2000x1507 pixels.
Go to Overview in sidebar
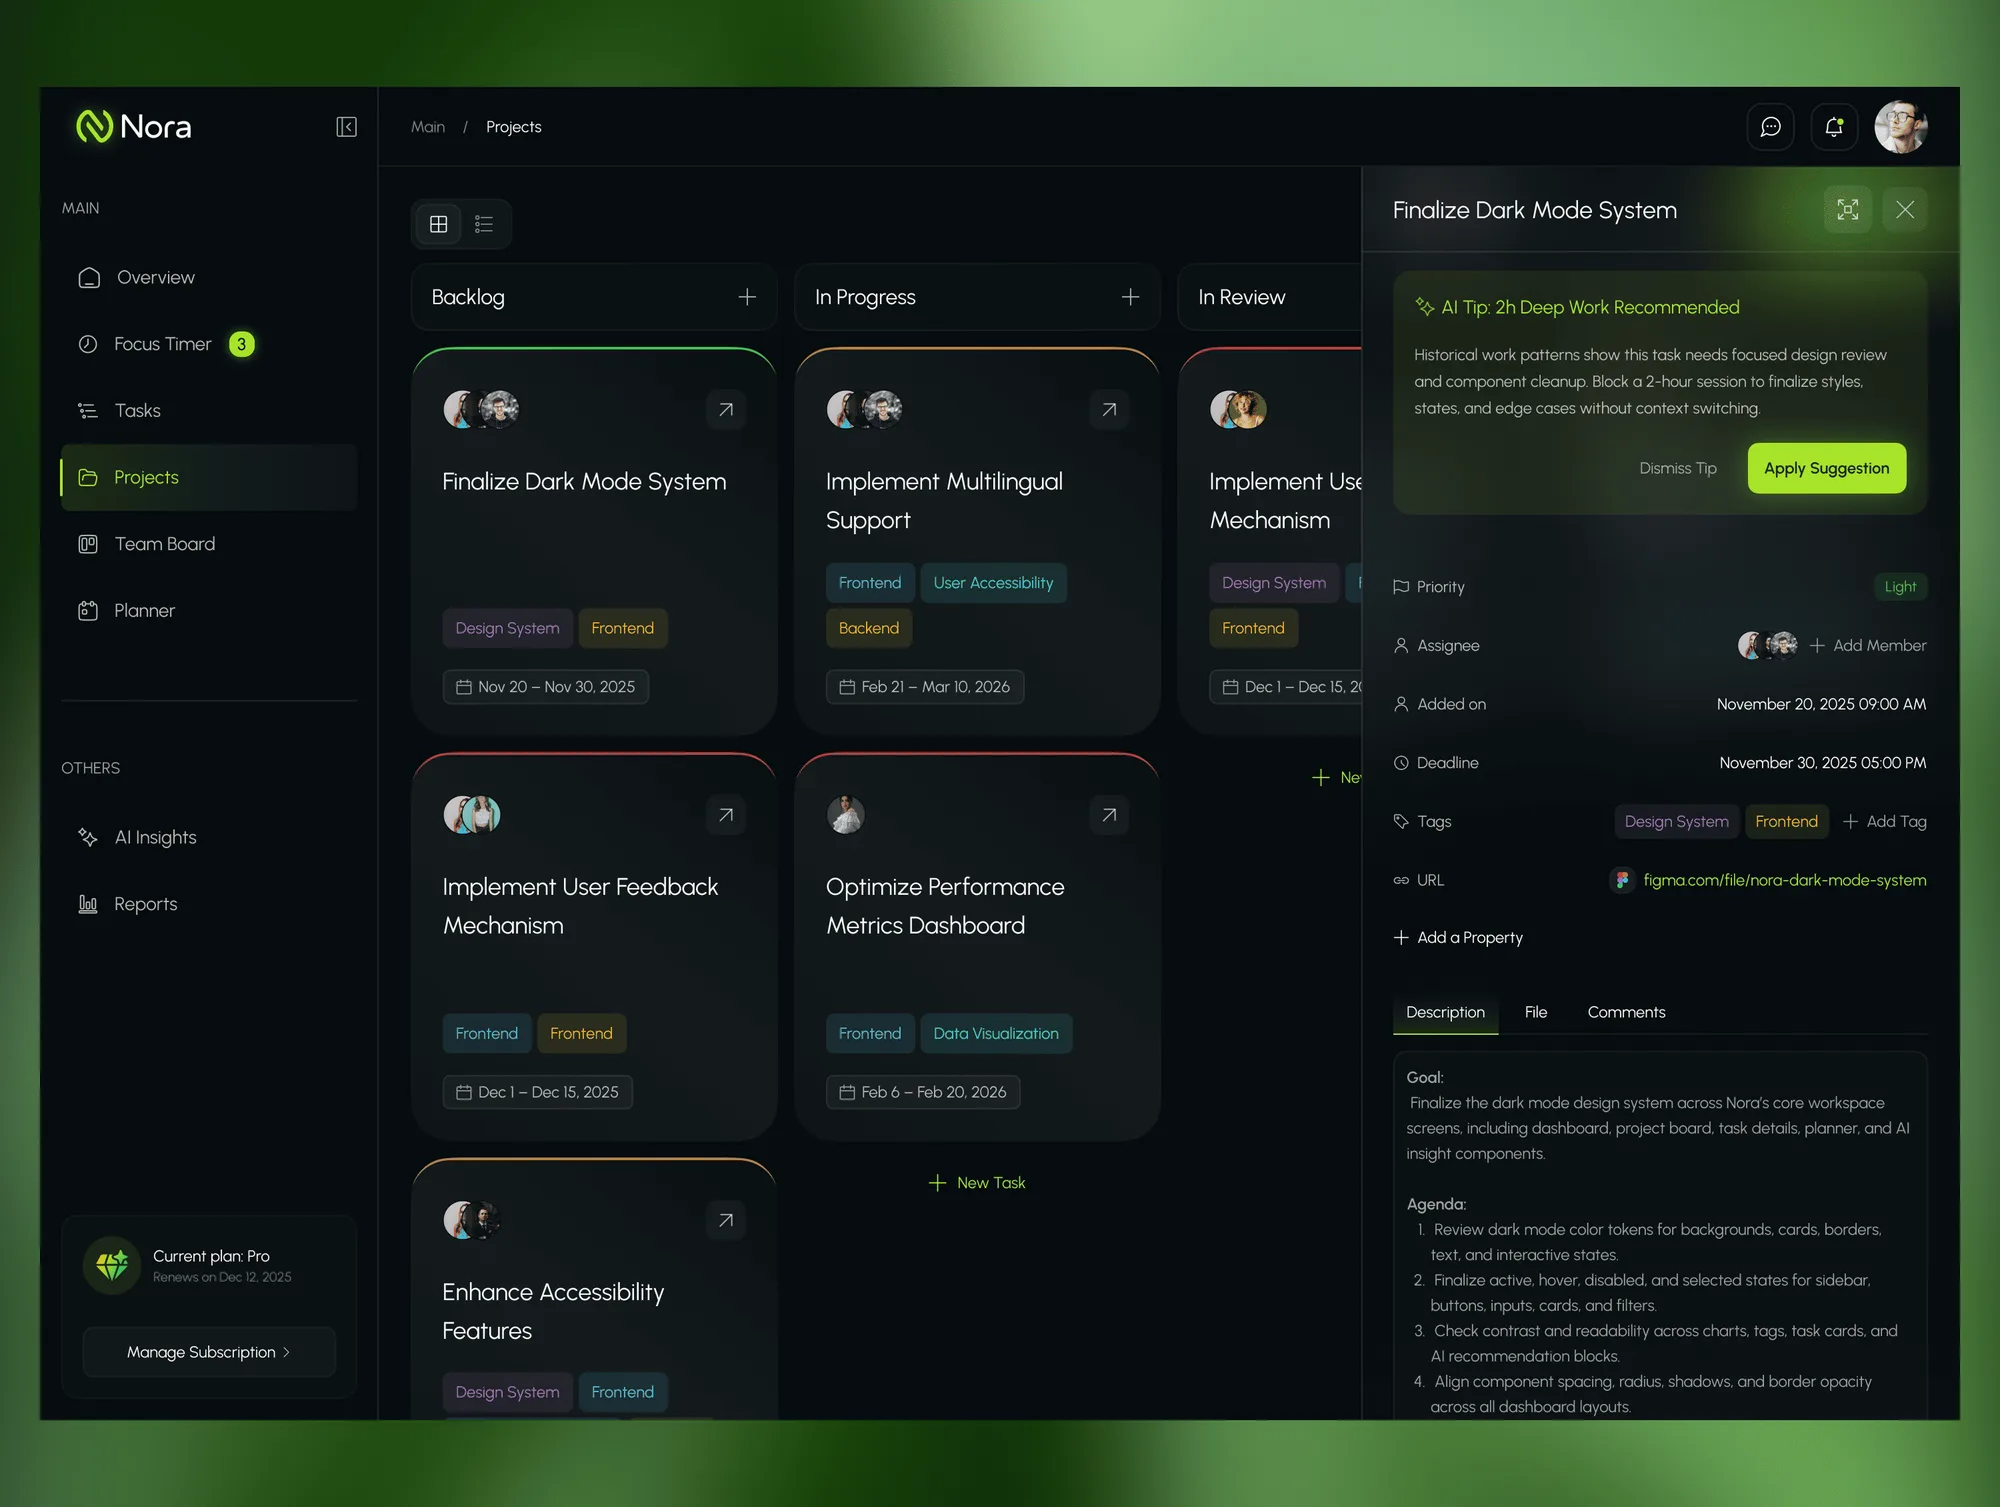(209, 277)
